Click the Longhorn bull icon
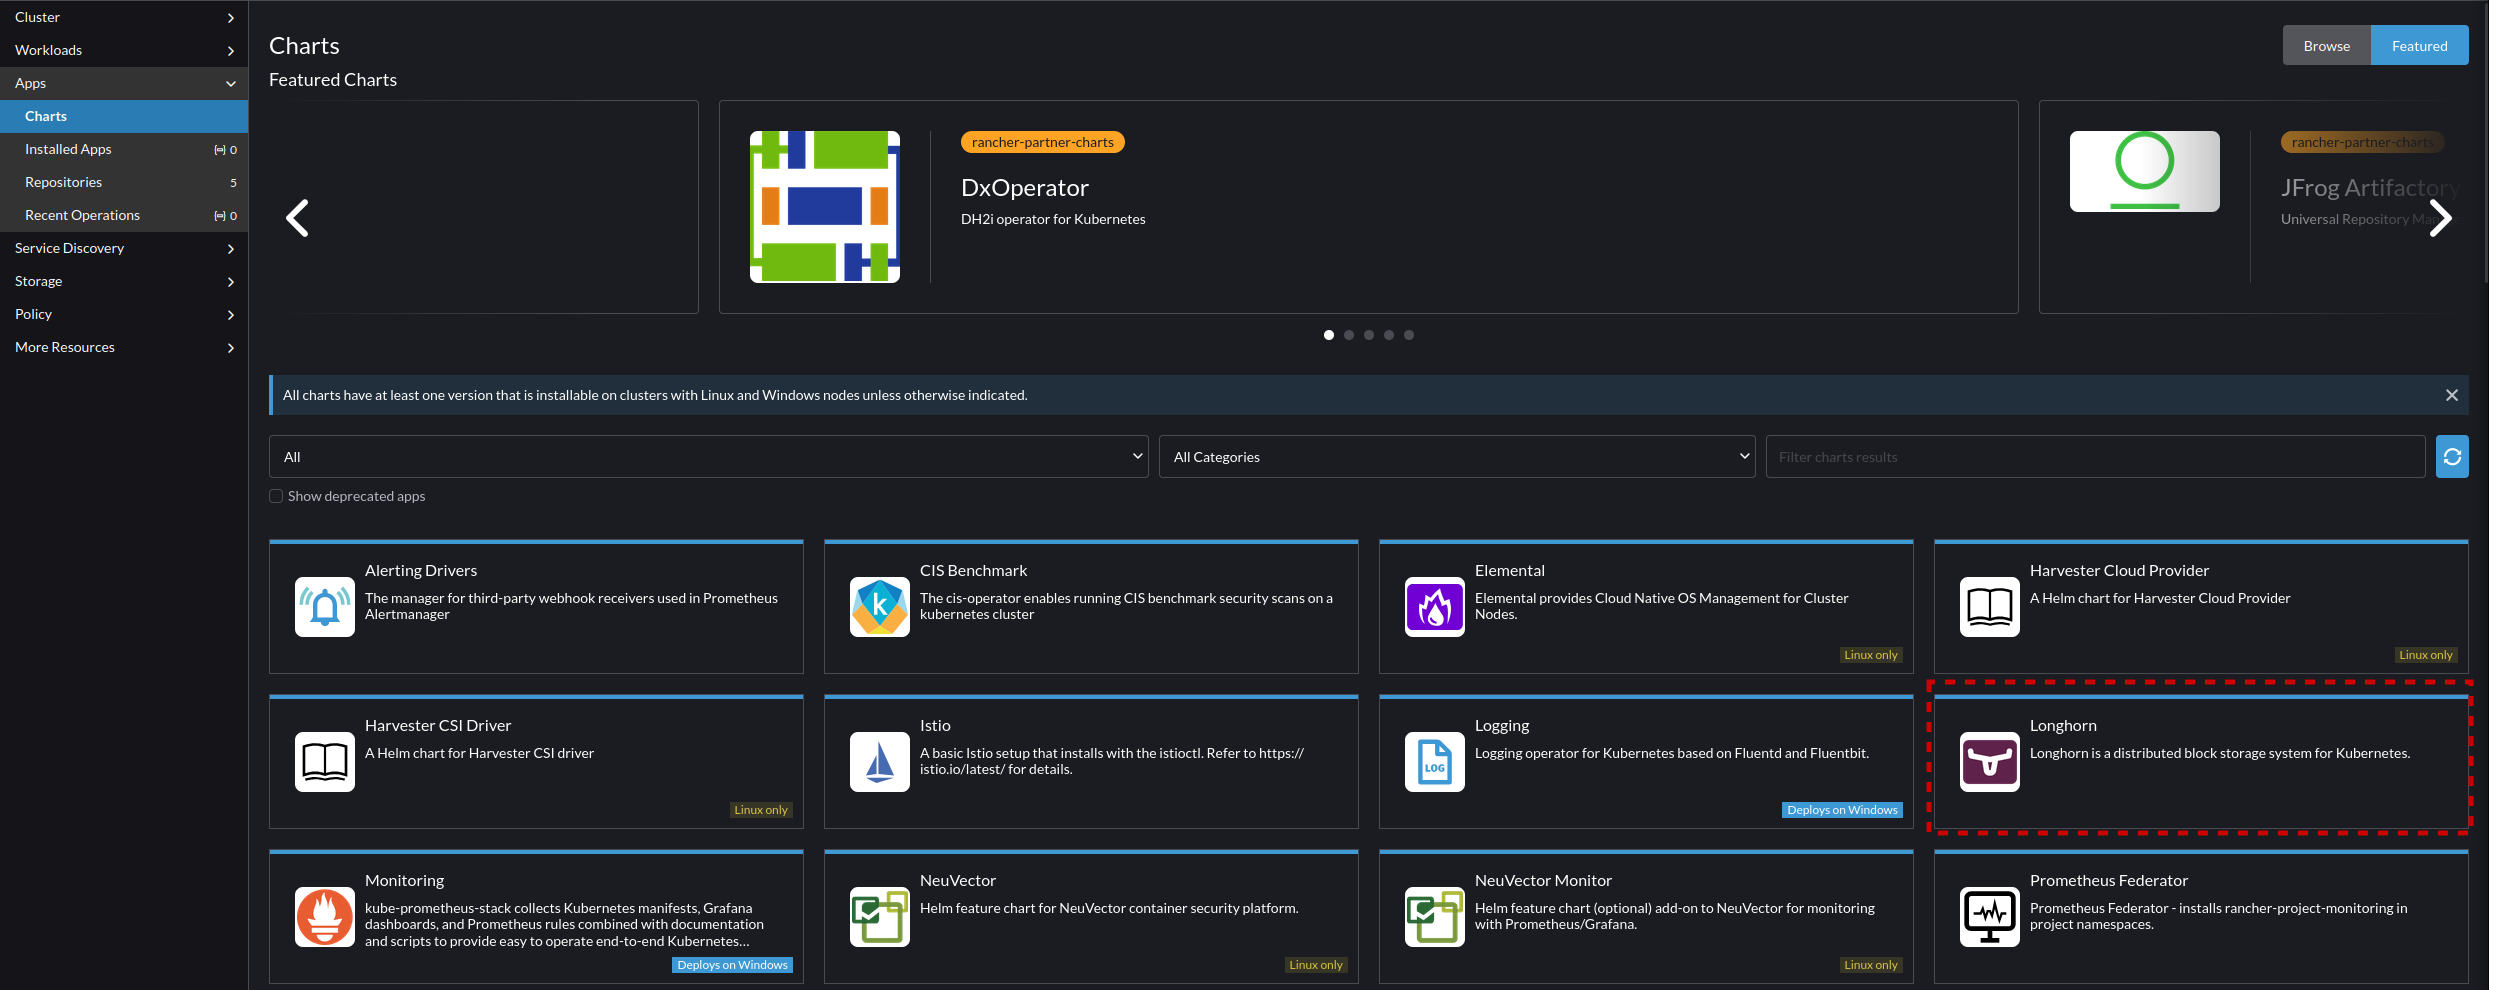This screenshot has width=2497, height=990. pos(1990,762)
